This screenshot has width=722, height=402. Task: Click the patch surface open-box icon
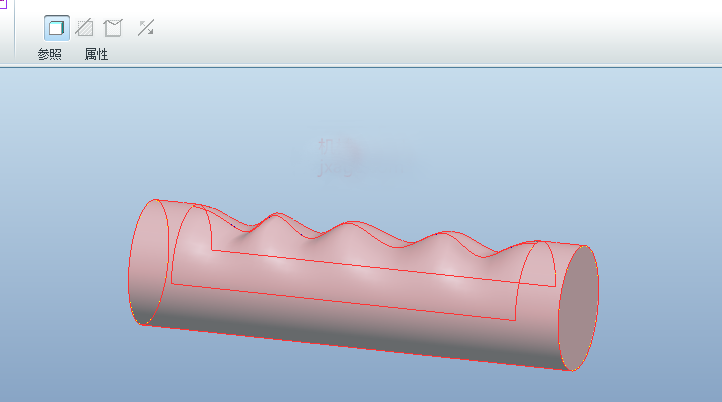point(113,28)
